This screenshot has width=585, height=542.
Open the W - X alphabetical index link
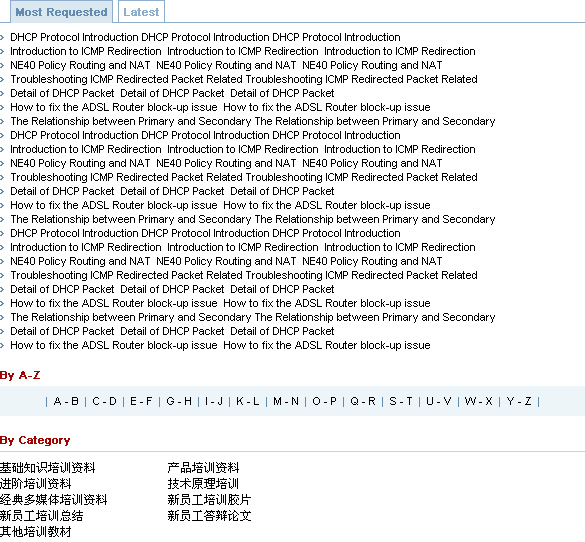point(479,401)
